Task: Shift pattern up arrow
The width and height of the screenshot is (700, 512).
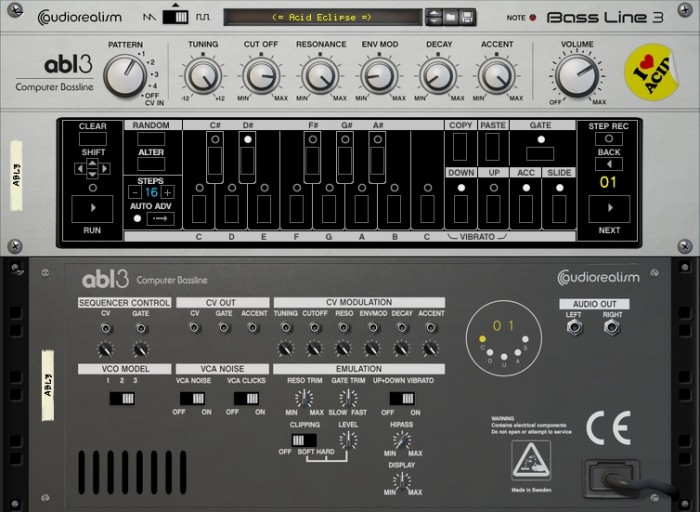Action: tap(92, 163)
